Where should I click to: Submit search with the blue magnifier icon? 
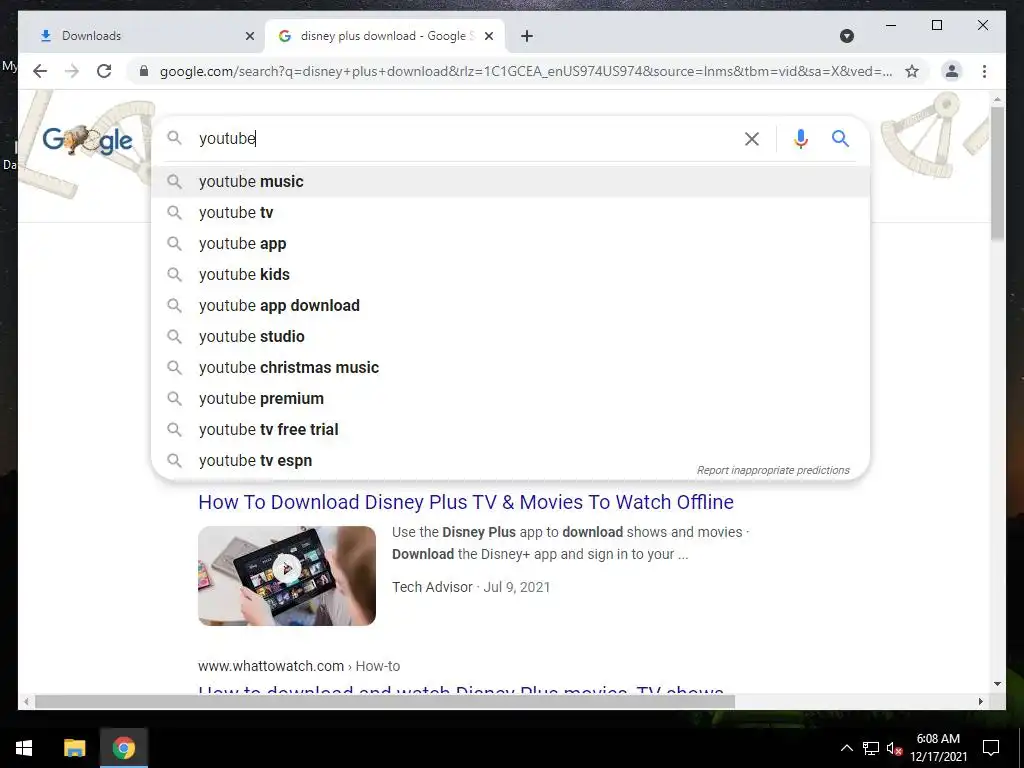click(x=840, y=138)
